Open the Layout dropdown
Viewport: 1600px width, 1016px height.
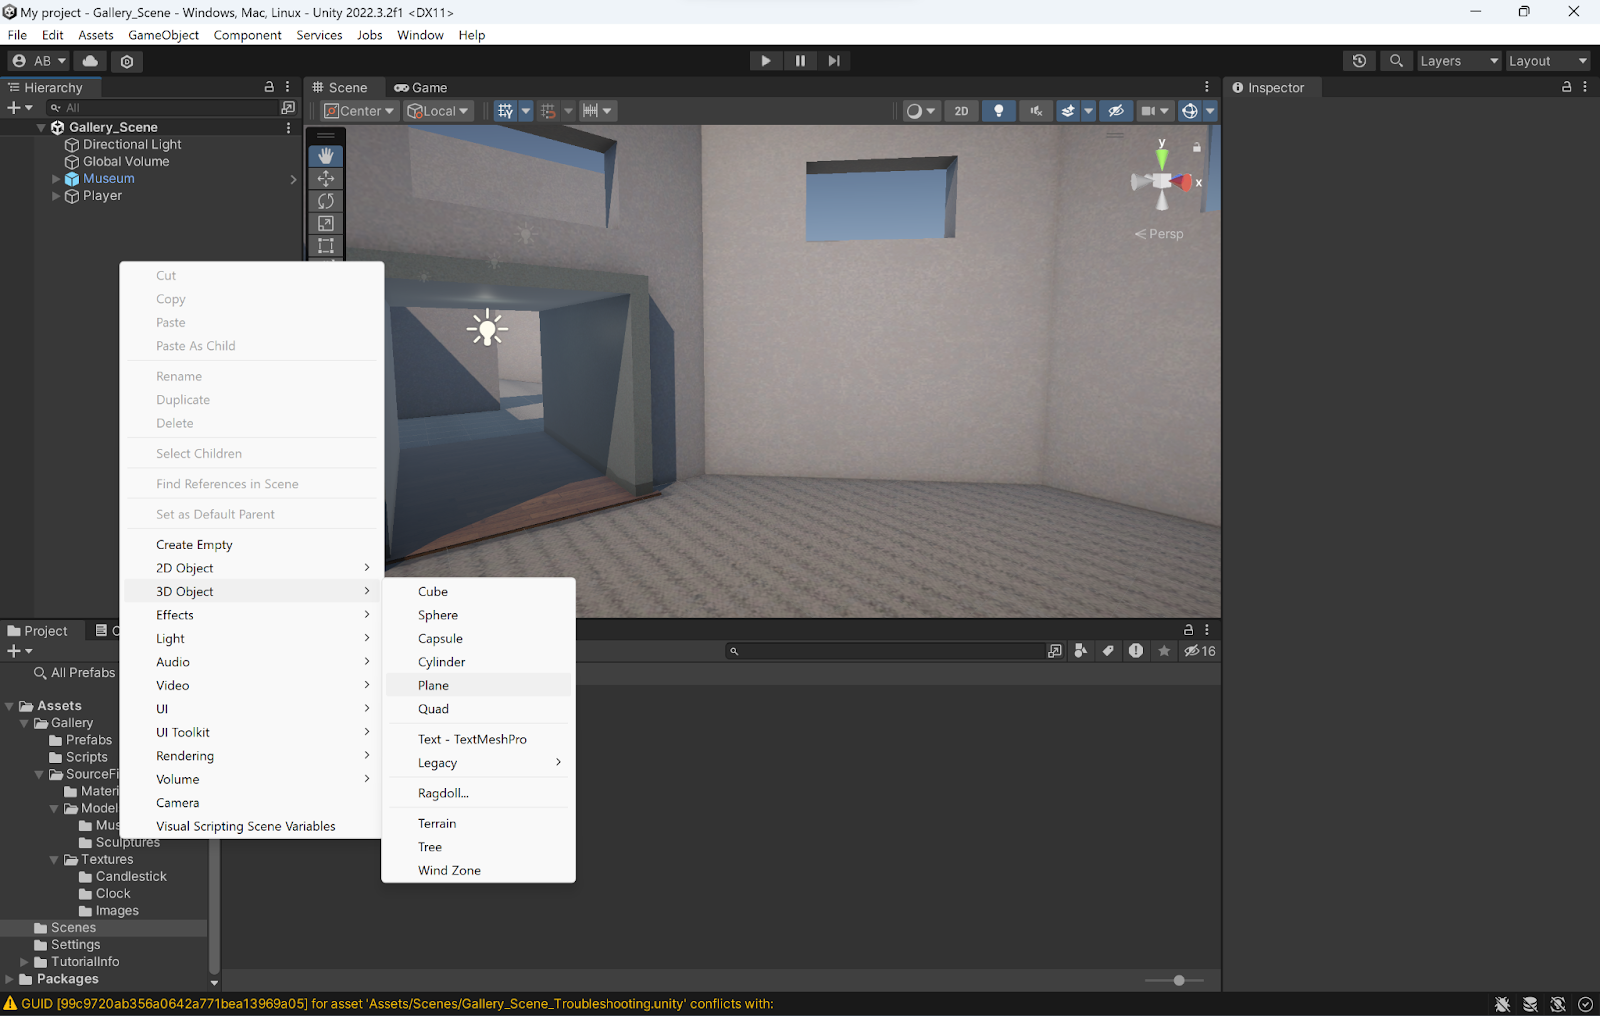click(x=1547, y=61)
